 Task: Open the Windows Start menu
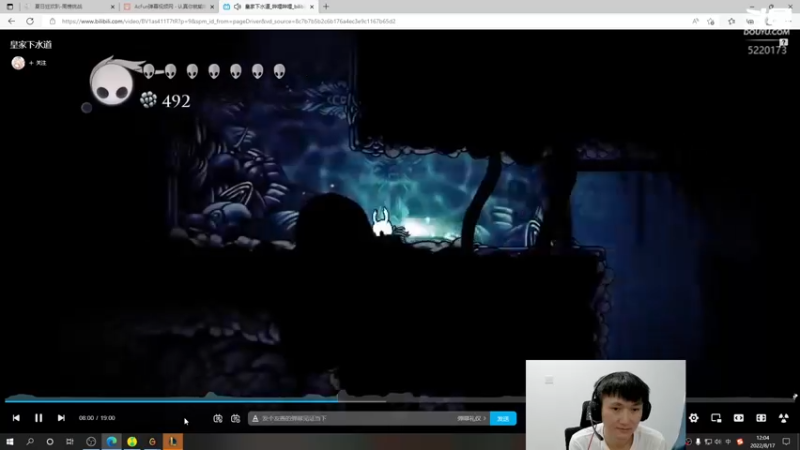10,442
